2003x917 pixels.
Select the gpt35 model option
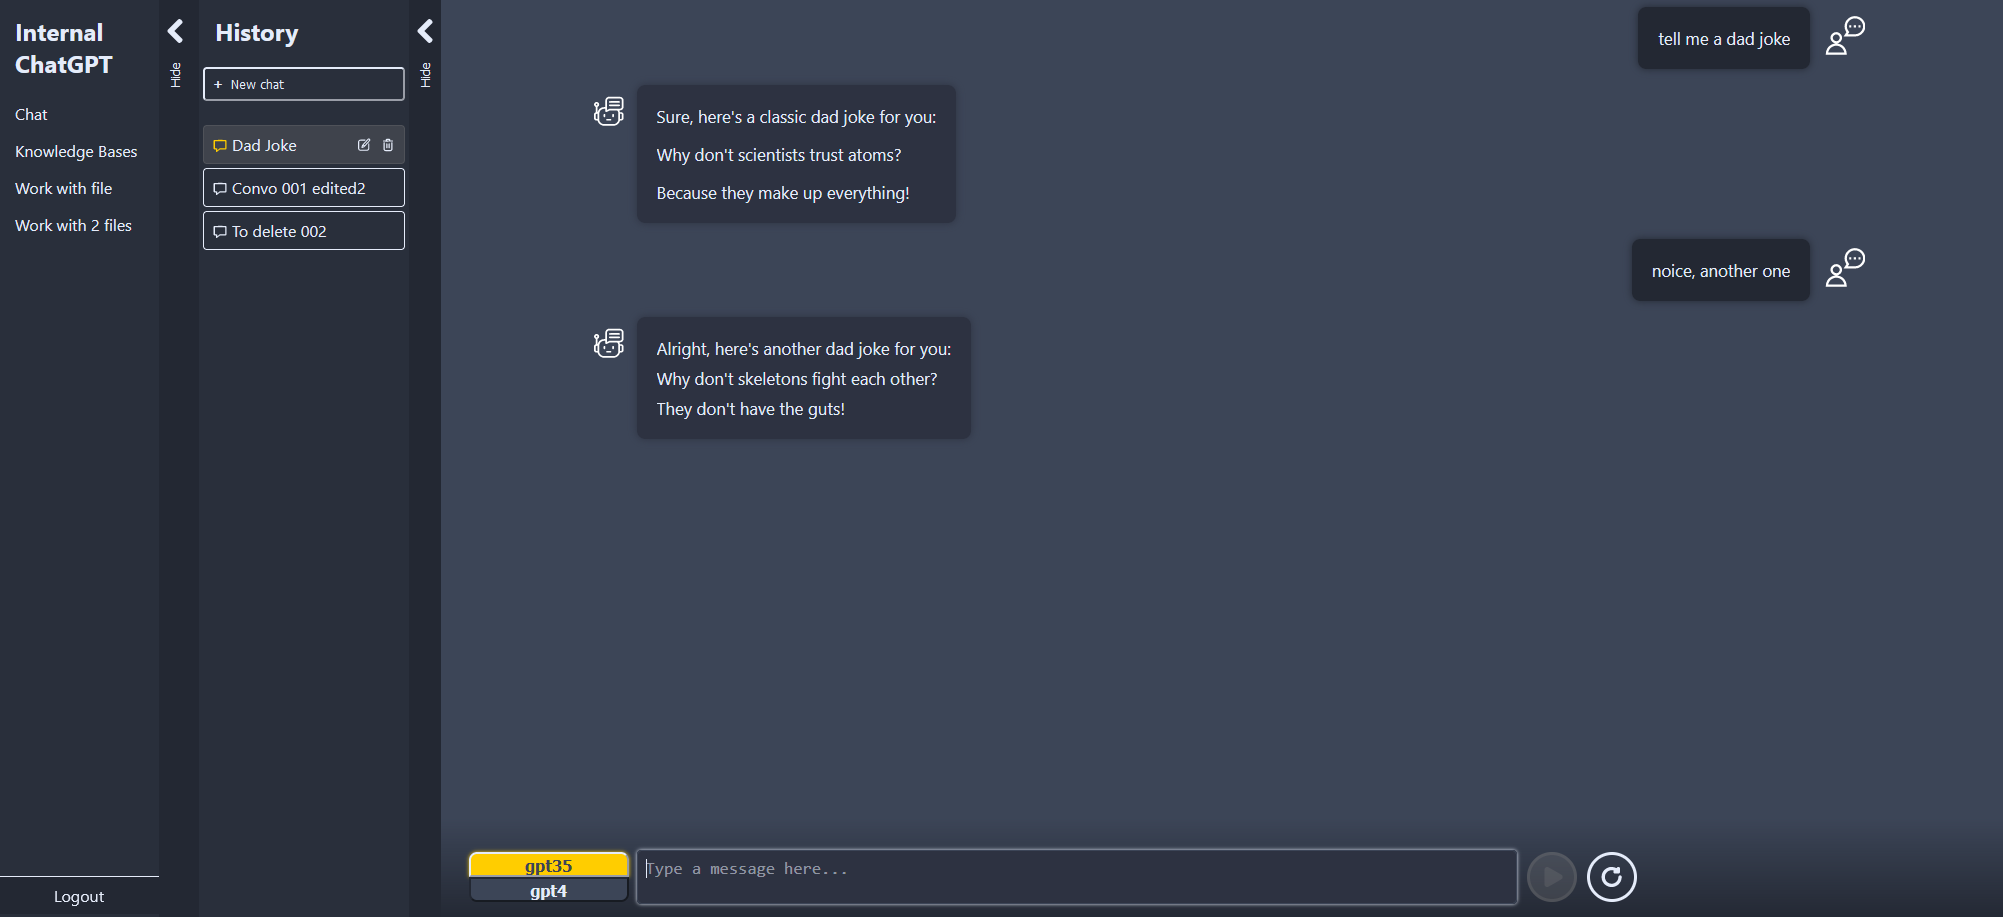pos(548,865)
